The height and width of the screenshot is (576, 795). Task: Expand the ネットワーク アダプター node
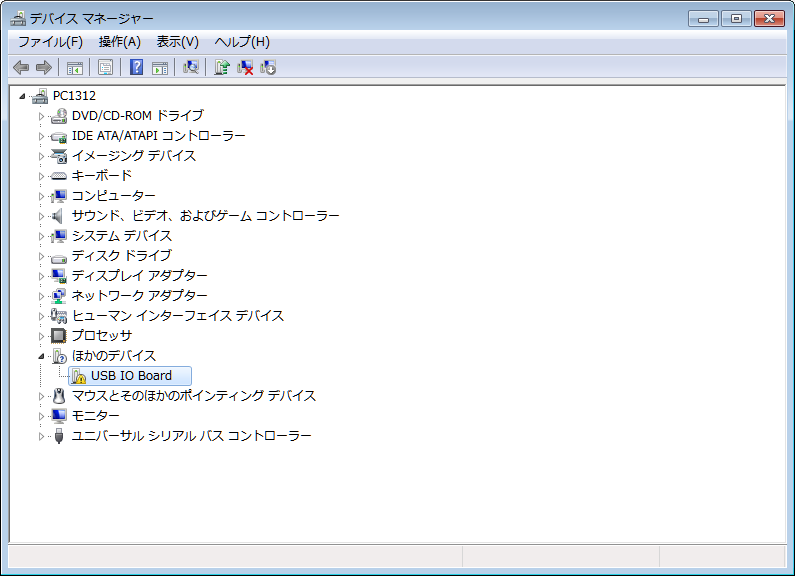pos(42,296)
